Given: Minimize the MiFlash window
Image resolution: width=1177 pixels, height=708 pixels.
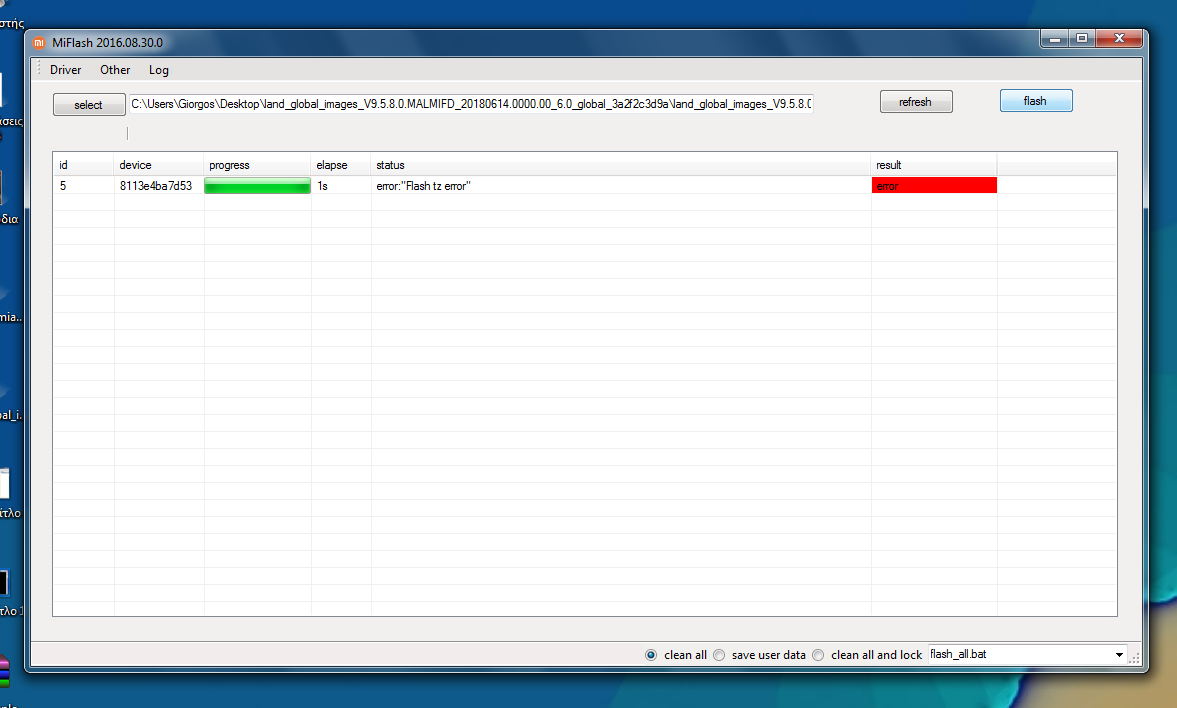Looking at the screenshot, I should coord(1055,38).
